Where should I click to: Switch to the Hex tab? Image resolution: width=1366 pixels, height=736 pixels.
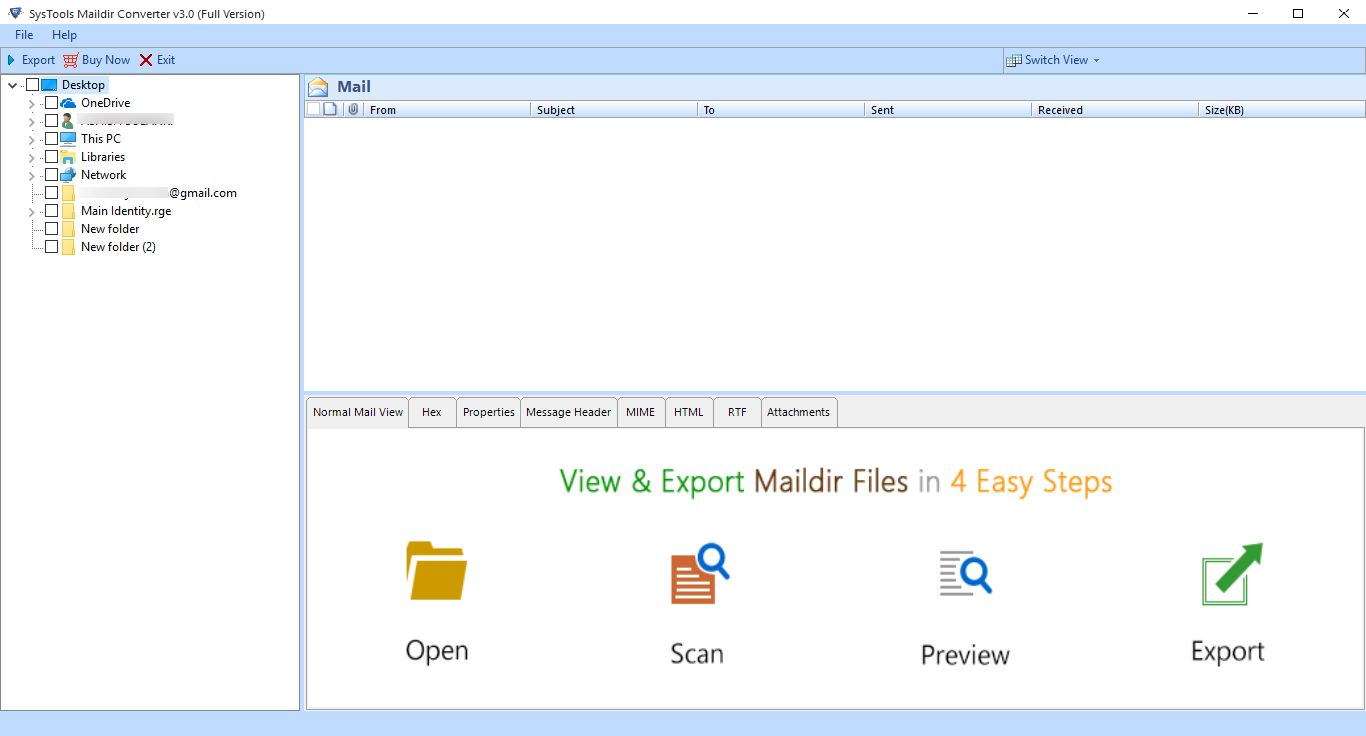click(x=432, y=412)
